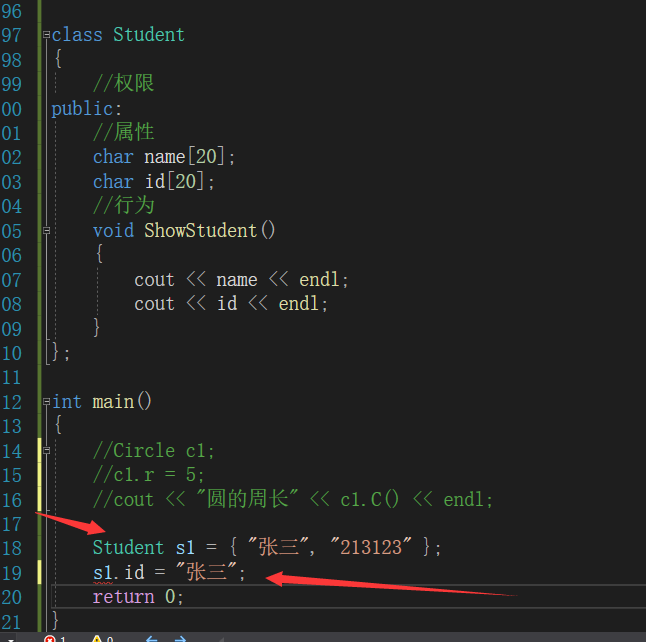Screen dimensions: 646x642
Task: Place cursor on the return 0 statement
Action: tap(138, 597)
